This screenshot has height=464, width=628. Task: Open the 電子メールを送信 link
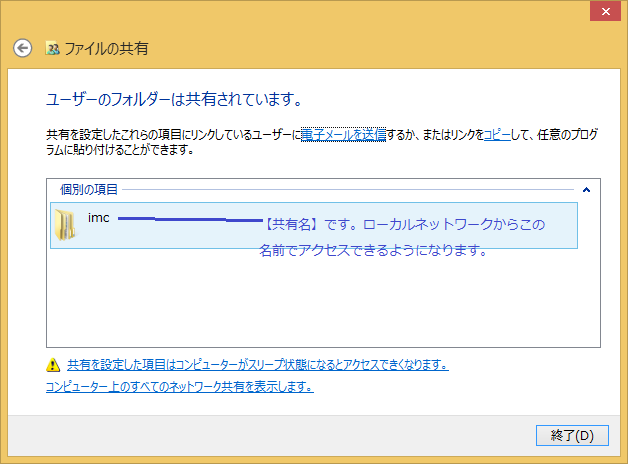click(x=343, y=134)
